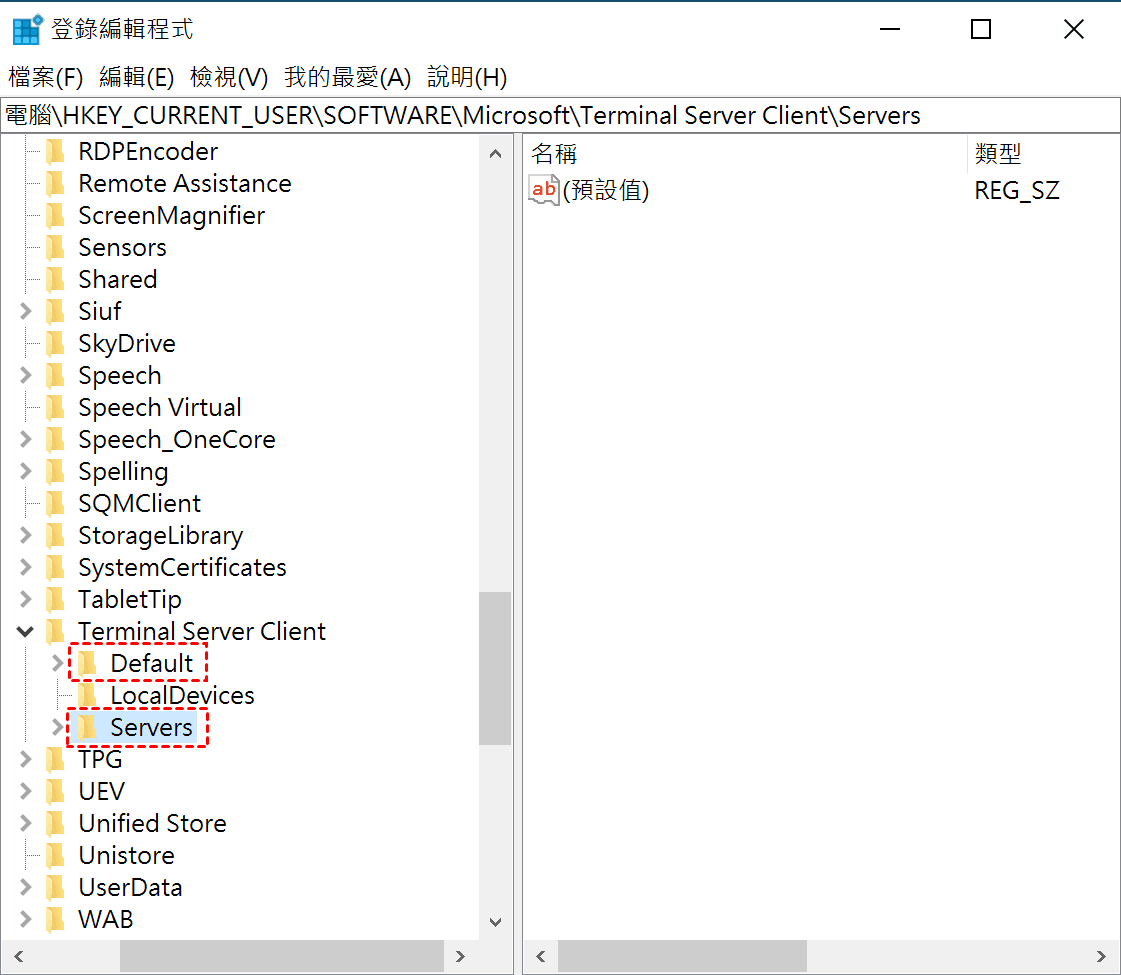Expand the Servers subkey

tap(57, 728)
